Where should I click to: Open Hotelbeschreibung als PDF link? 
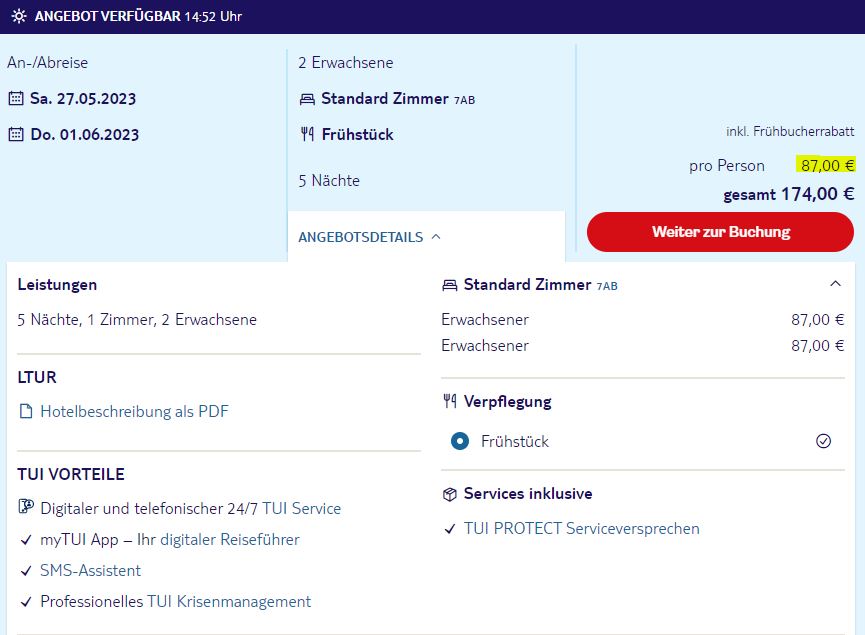tap(134, 412)
